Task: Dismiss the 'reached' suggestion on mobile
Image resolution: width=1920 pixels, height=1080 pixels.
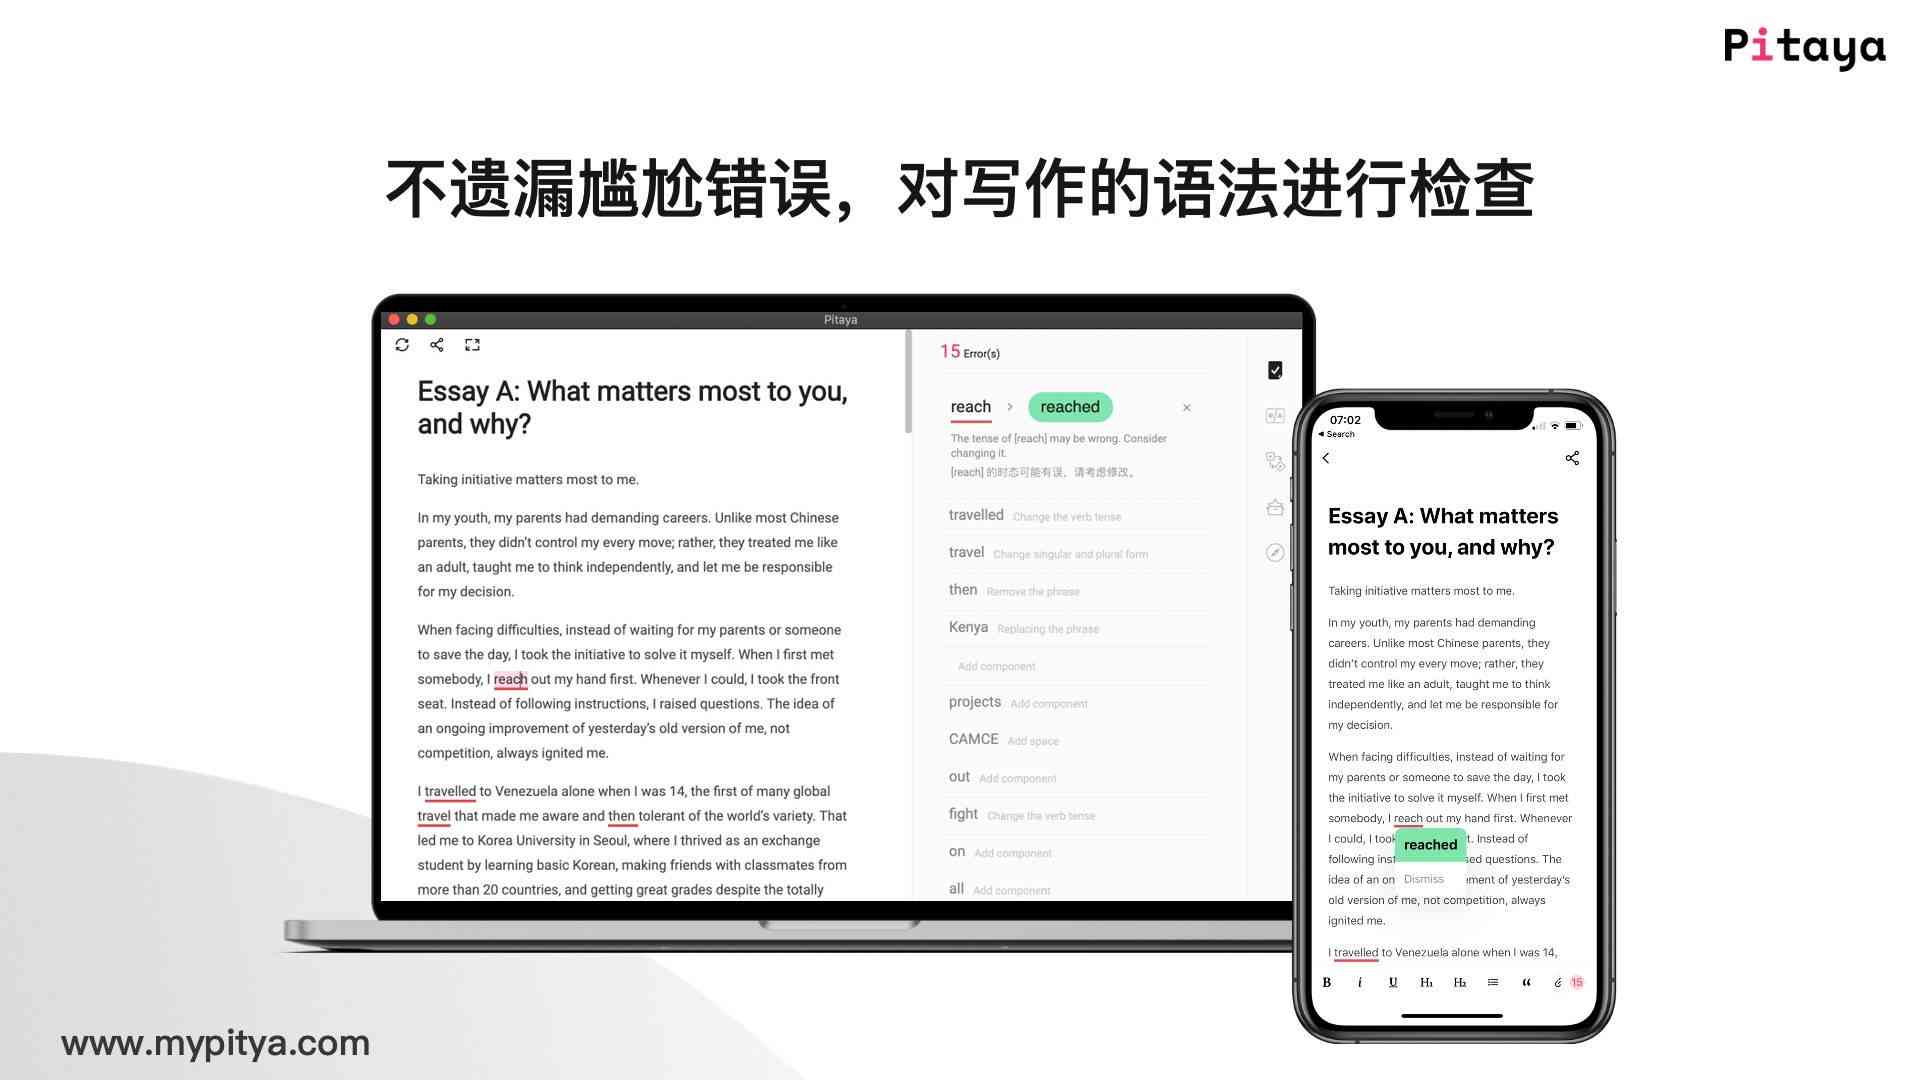Action: [x=1423, y=878]
